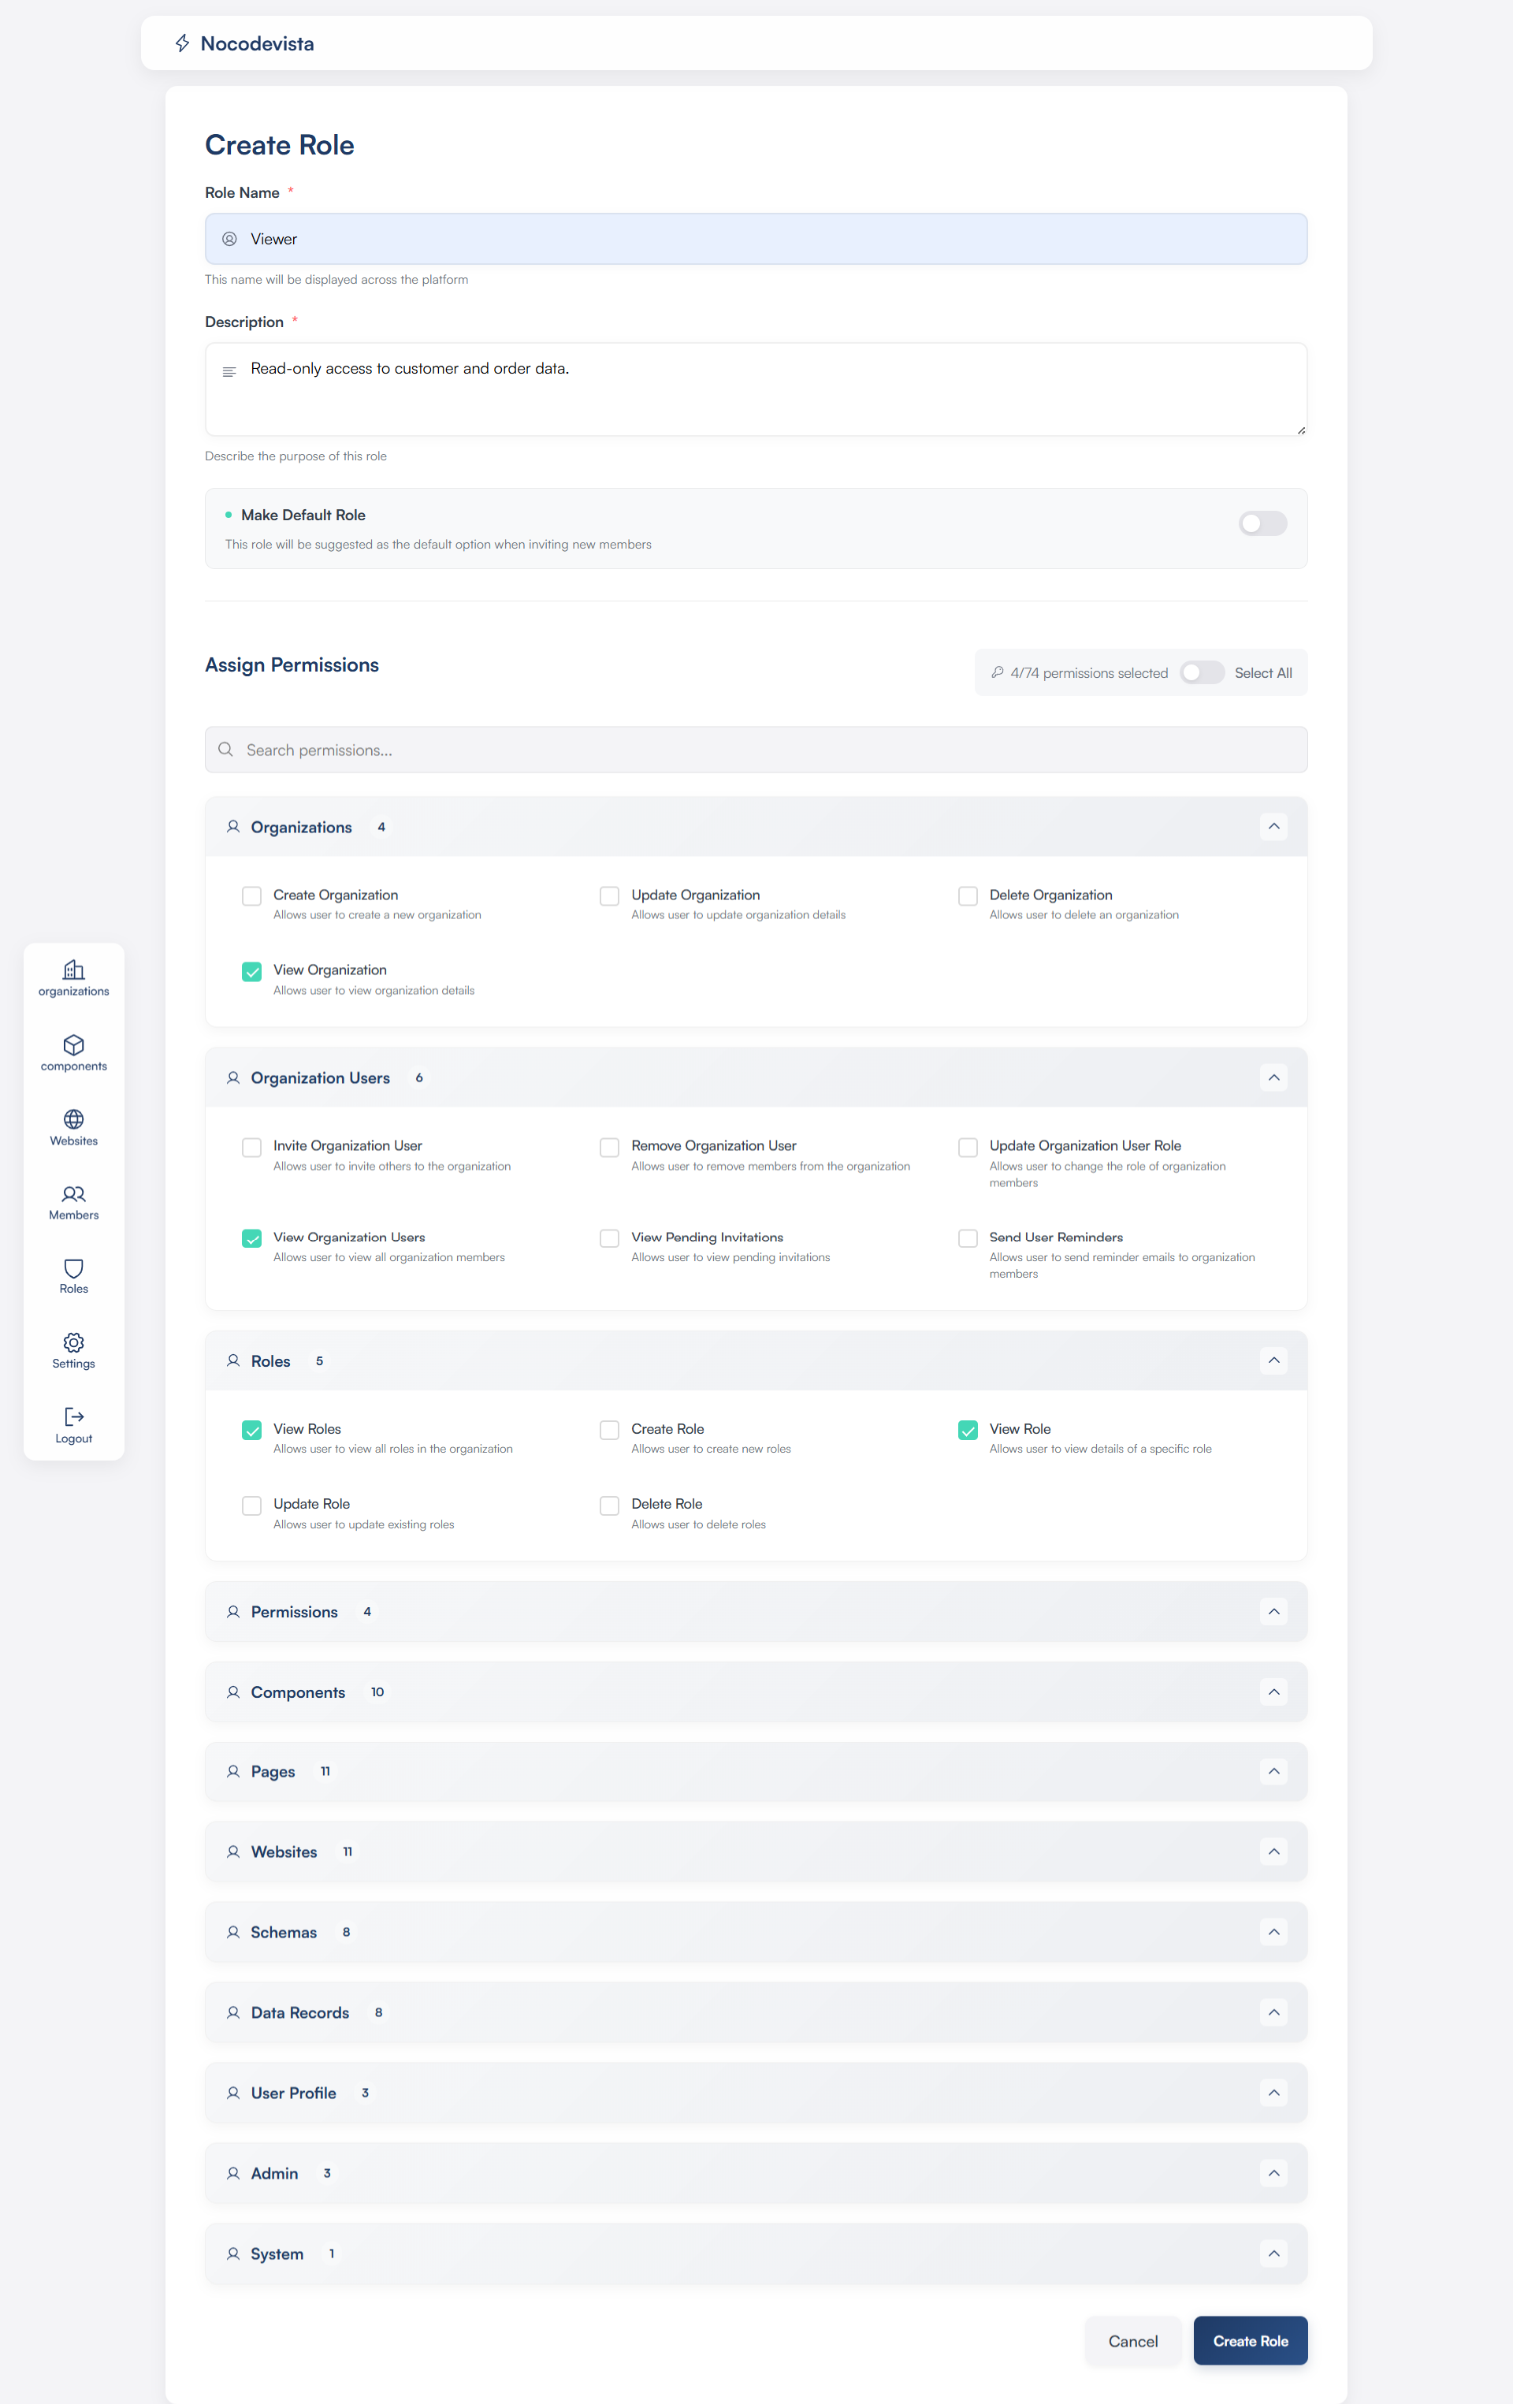Uncheck the View Roles permission
This screenshot has height=2408, width=1513.
252,1430
